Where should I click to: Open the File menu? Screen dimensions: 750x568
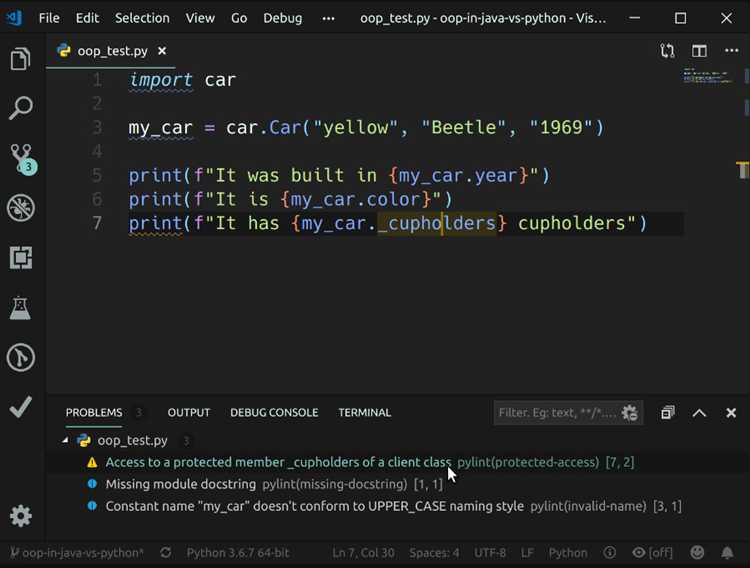[x=49, y=18]
